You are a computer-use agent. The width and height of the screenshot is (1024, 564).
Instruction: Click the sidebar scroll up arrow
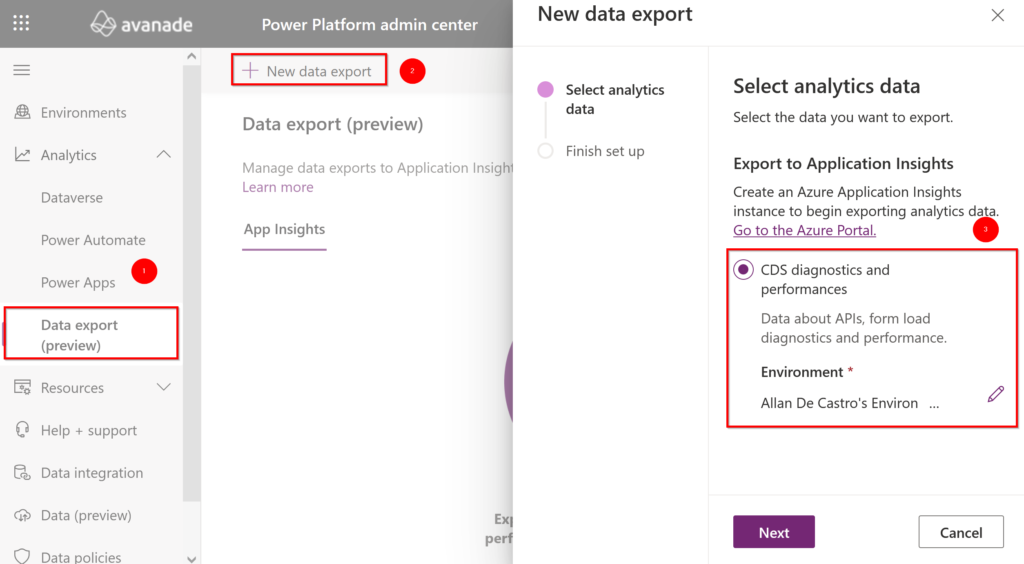(x=191, y=56)
